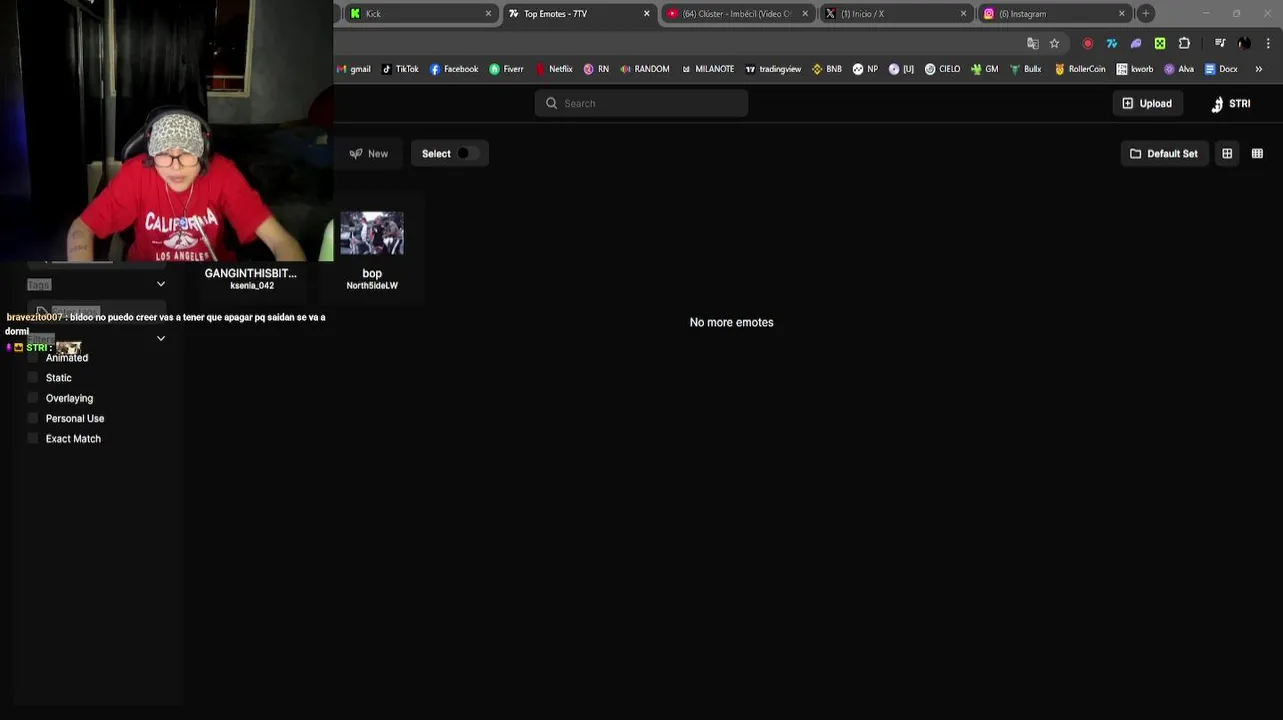This screenshot has height=720, width=1283.
Task: Open the RollerCoin bookmark
Action: pyautogui.click(x=1080, y=69)
